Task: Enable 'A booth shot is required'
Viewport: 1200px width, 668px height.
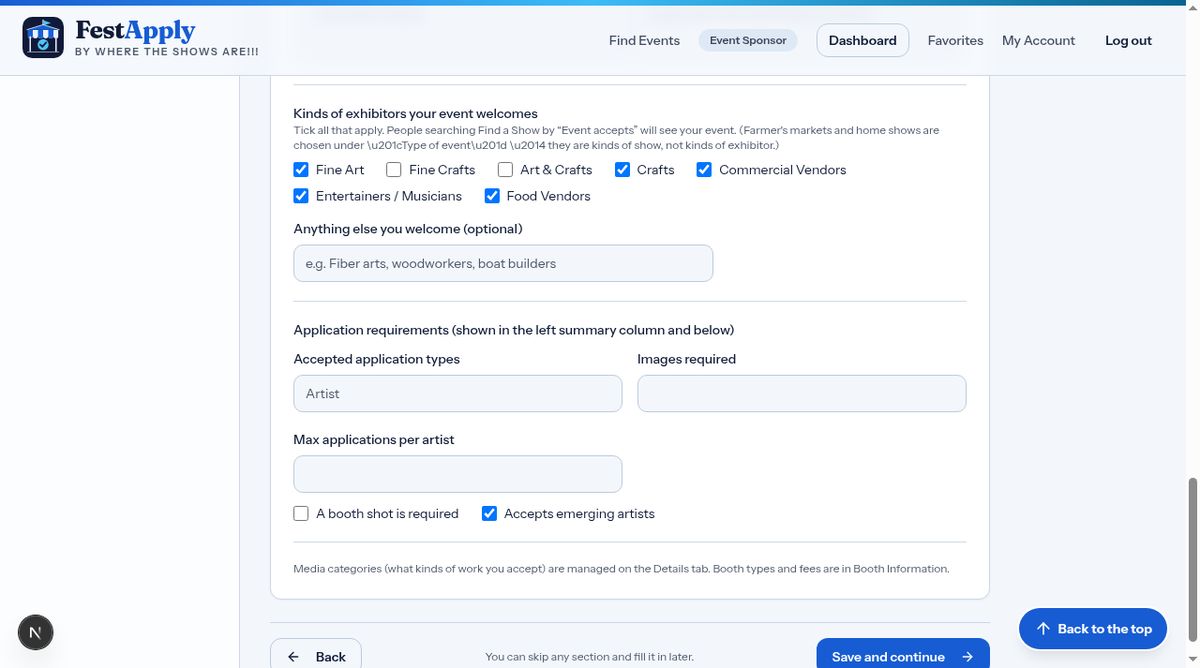Action: pyautogui.click(x=301, y=514)
